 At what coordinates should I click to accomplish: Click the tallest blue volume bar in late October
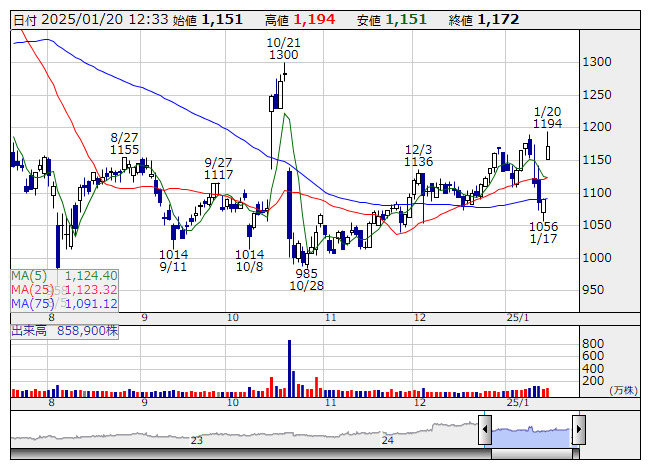(289, 368)
